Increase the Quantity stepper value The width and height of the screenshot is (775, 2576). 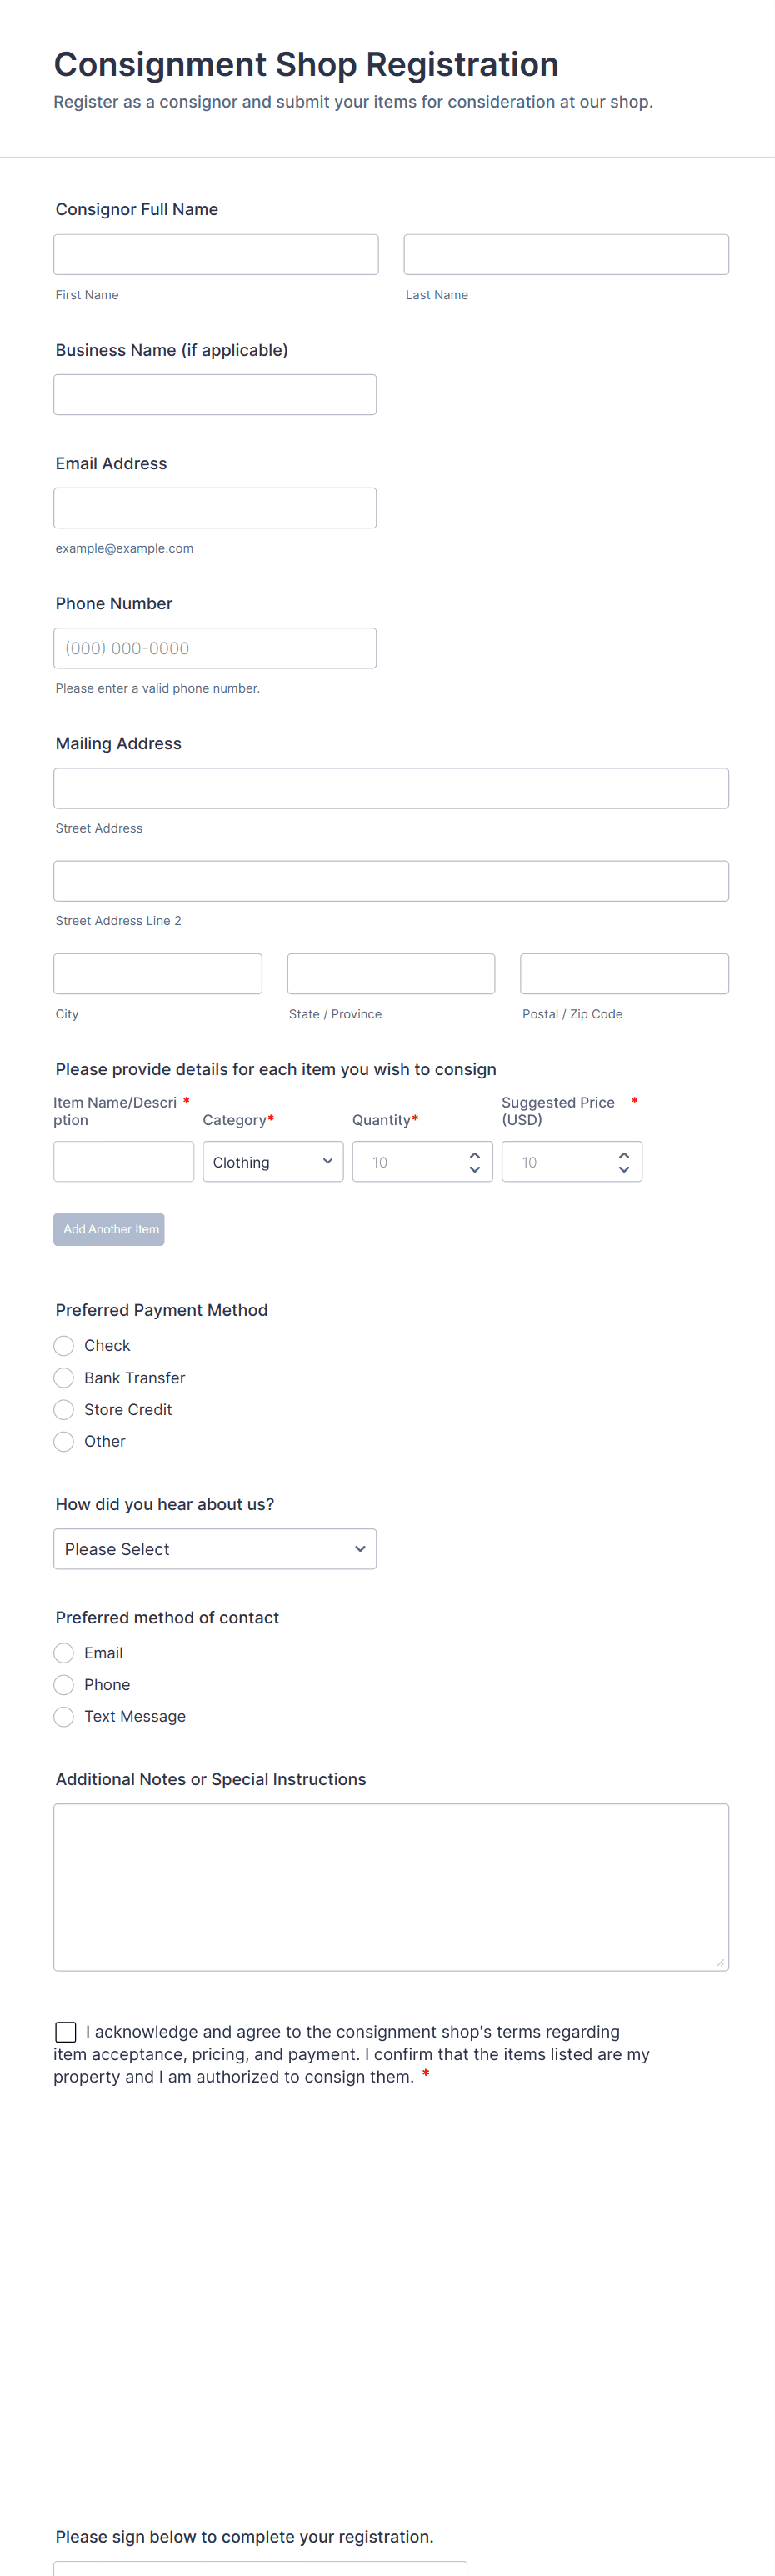tap(474, 1155)
